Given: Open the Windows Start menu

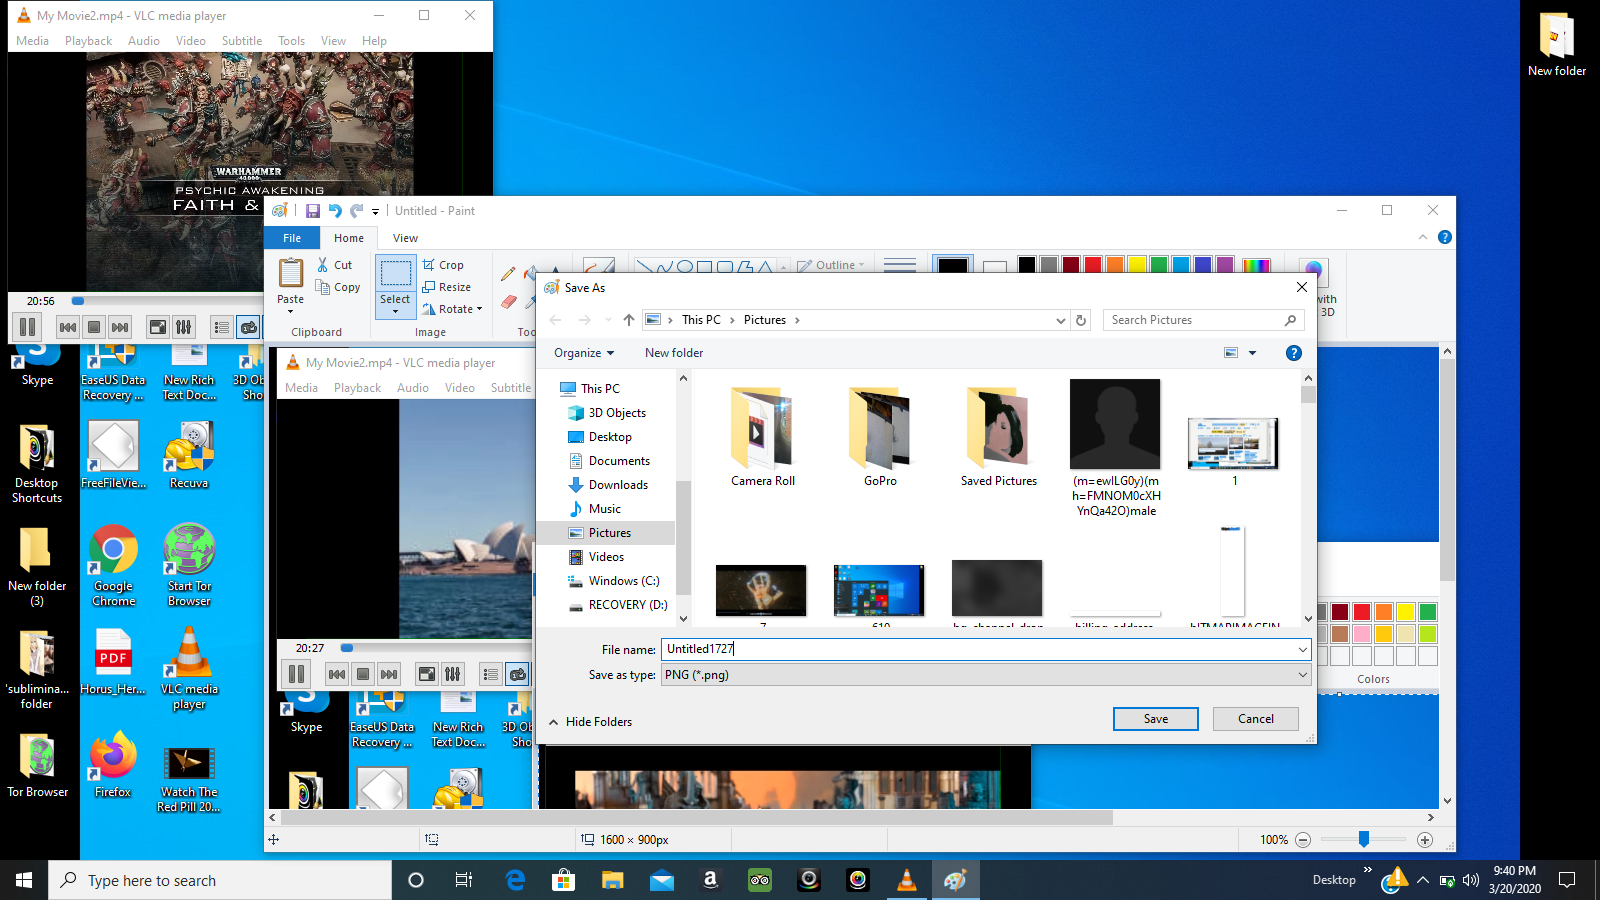Looking at the screenshot, I should [x=24, y=880].
